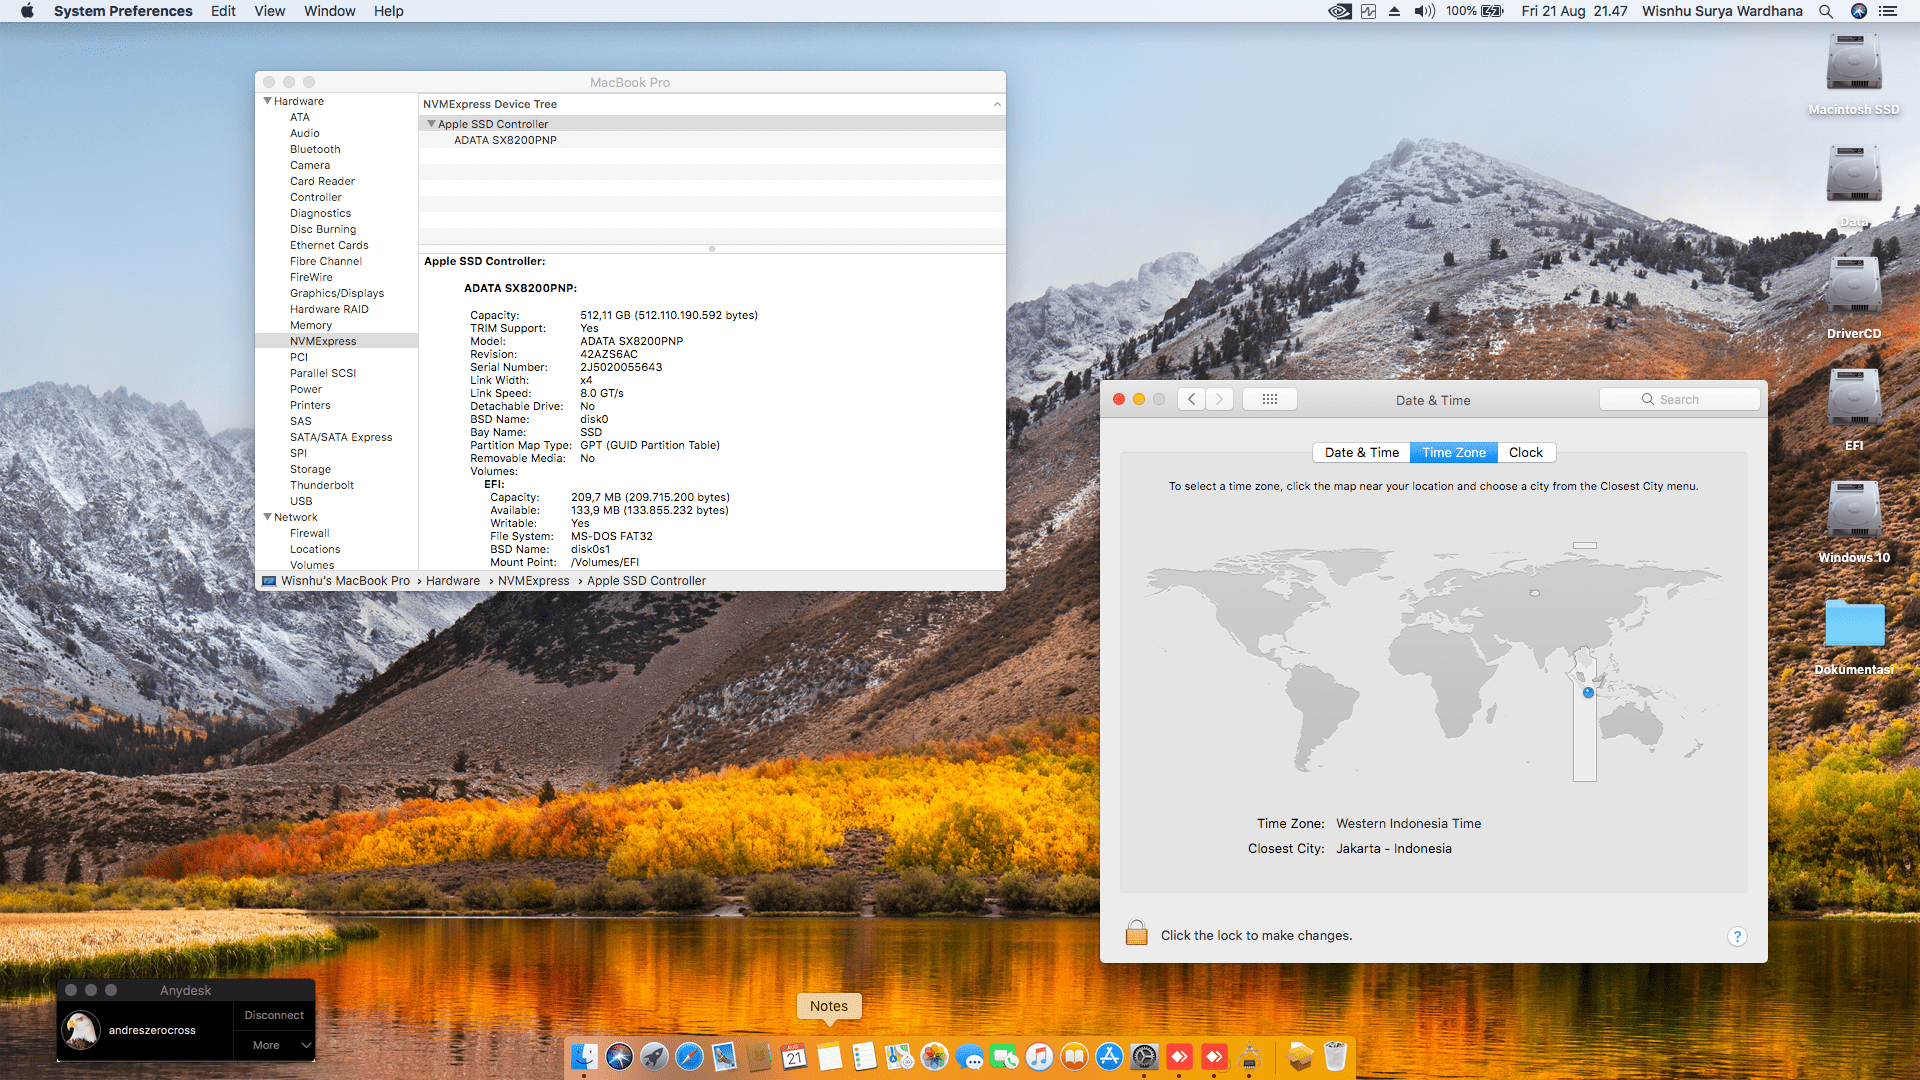Open the More dropdown in Anydesk

(x=275, y=1045)
